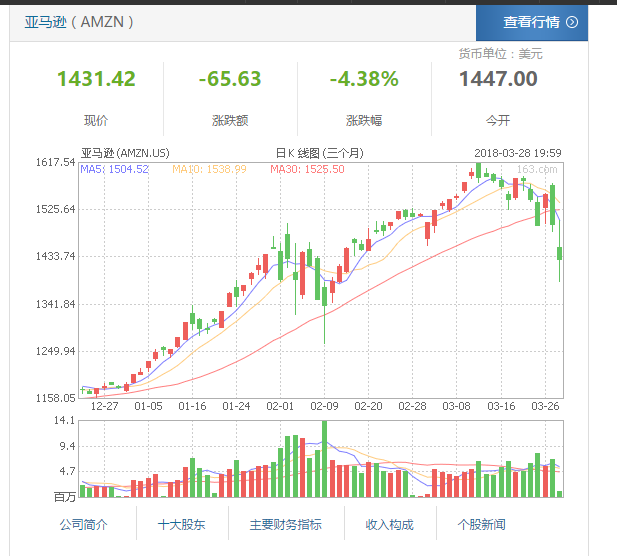Screen dimensions: 617x556
Task: Click the last green candlestick at right
Action: pyautogui.click(x=560, y=253)
